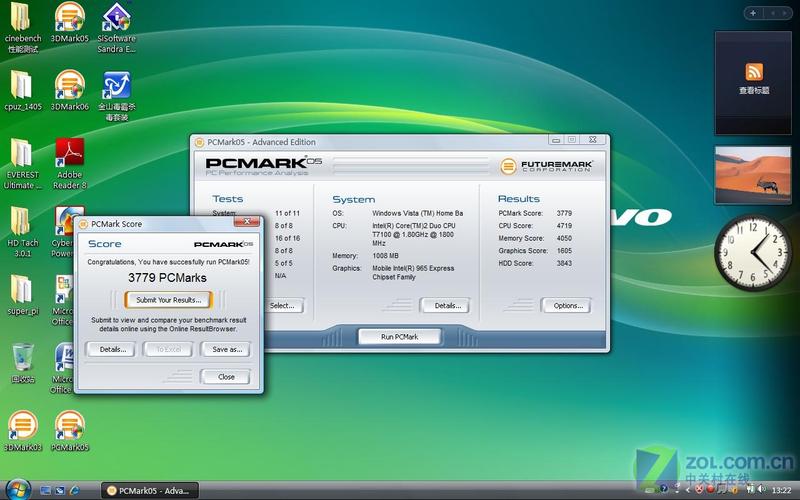800x500 pixels.
Task: Click the '5 of 5' tests count
Action: [x=284, y=263]
